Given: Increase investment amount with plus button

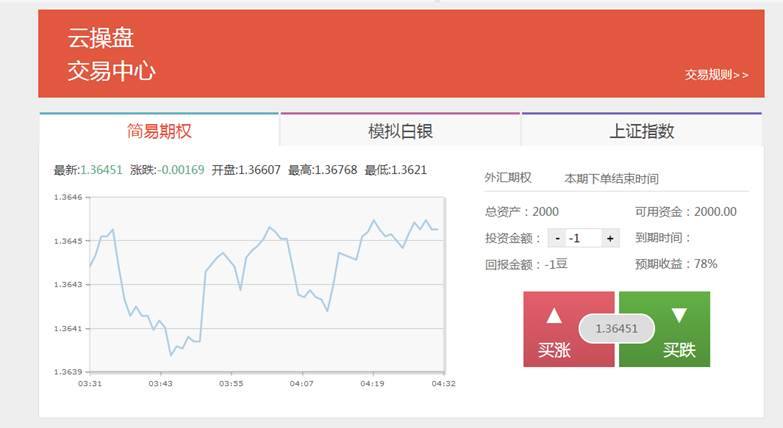Looking at the screenshot, I should pyautogui.click(x=611, y=238).
